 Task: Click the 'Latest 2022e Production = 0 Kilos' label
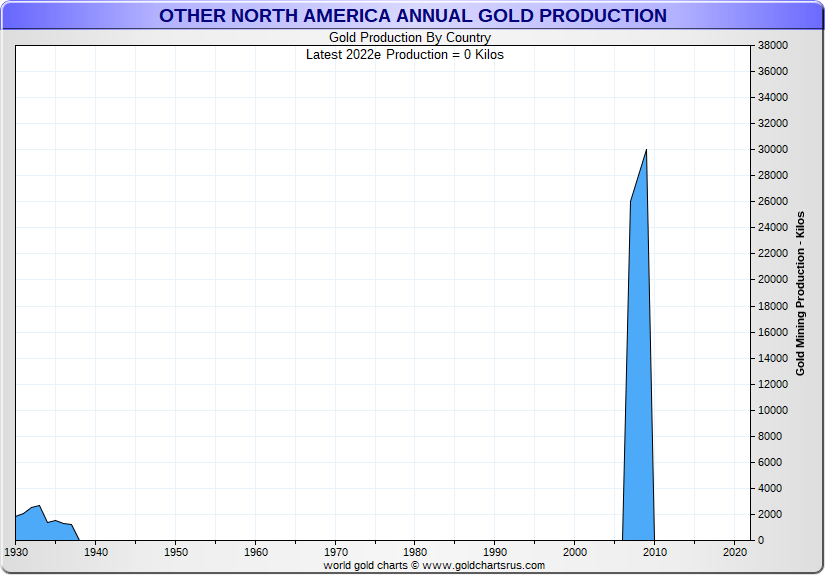(x=405, y=55)
